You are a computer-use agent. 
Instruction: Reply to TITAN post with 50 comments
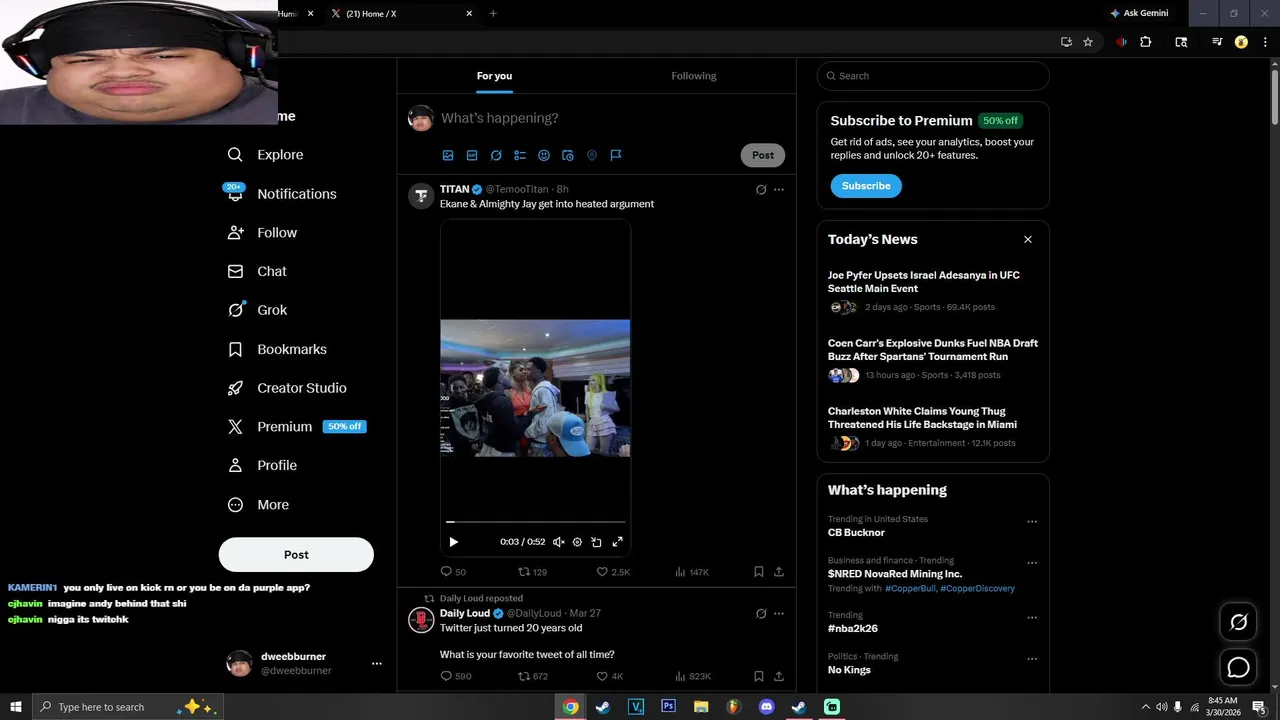tap(453, 572)
